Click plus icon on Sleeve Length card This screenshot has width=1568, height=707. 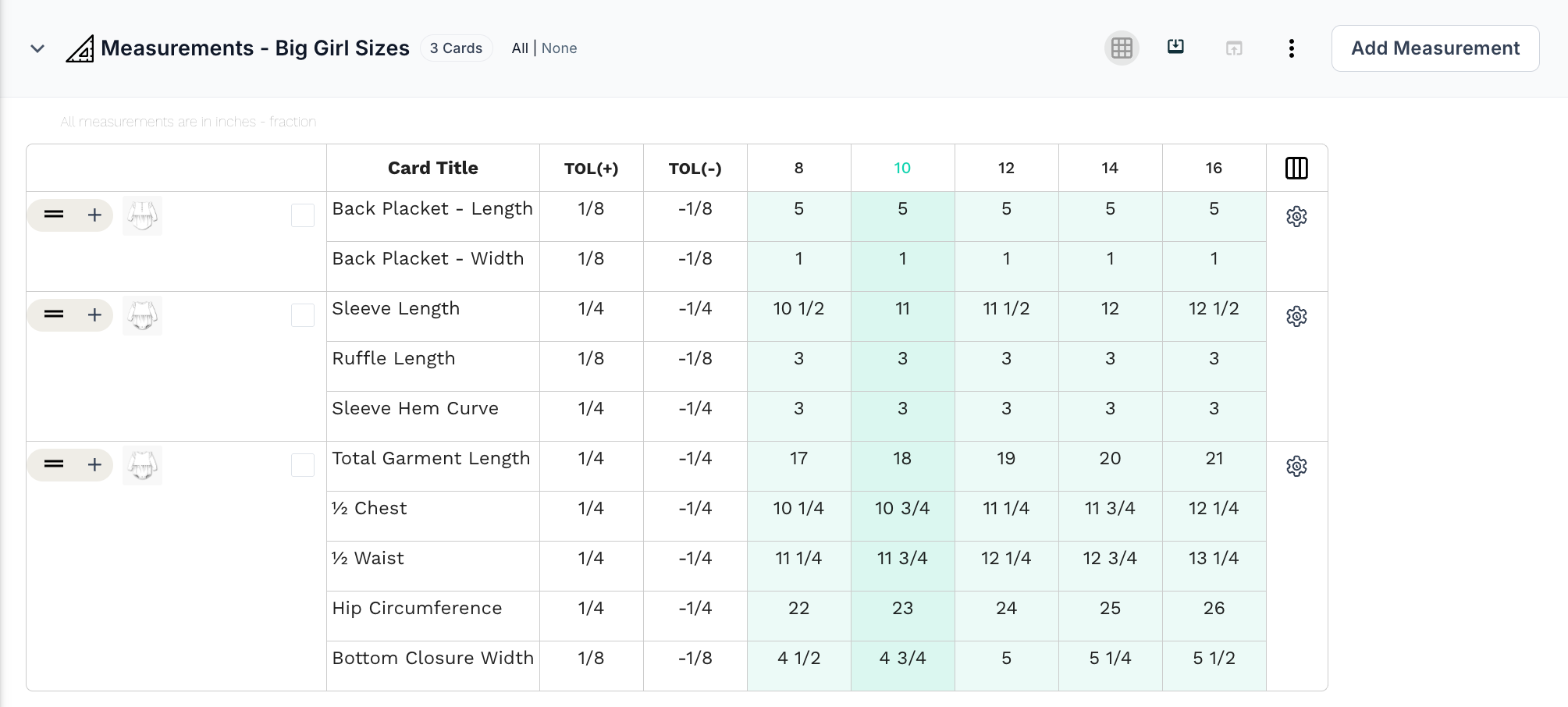tap(94, 315)
